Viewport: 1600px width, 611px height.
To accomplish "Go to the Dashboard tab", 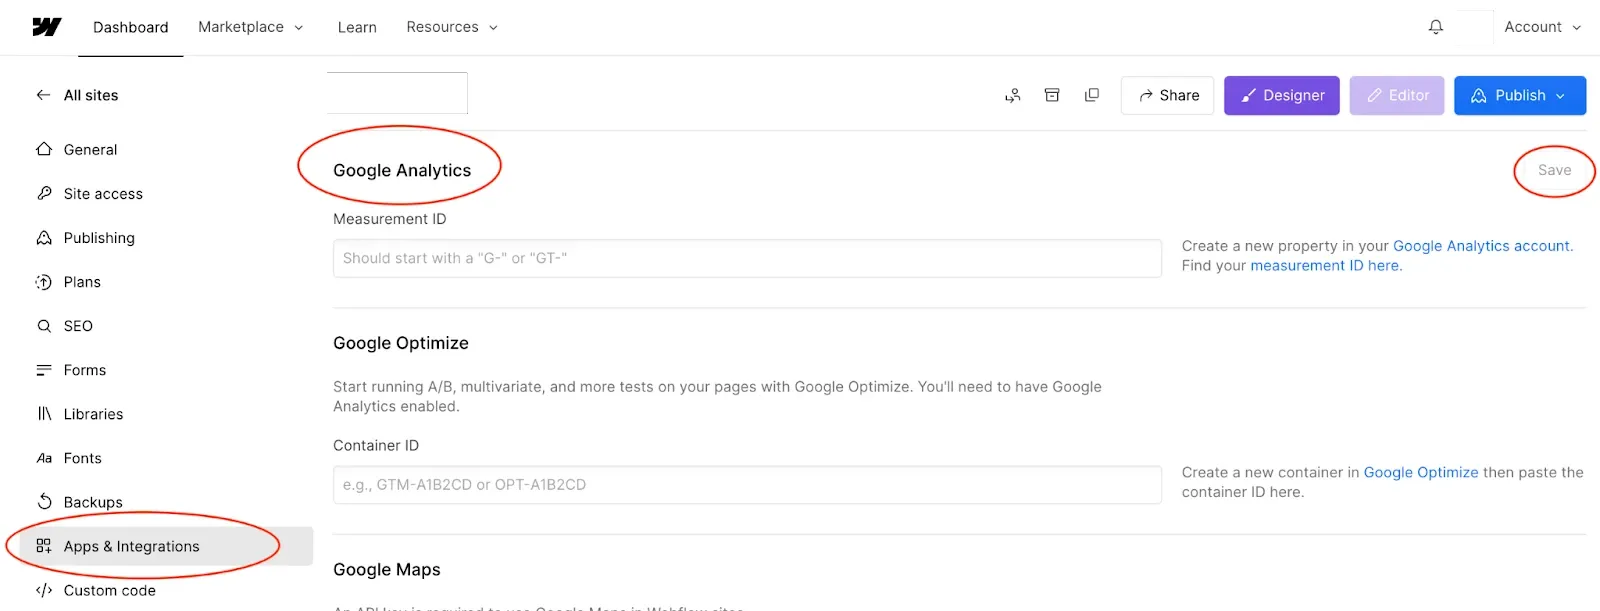I will point(131,27).
